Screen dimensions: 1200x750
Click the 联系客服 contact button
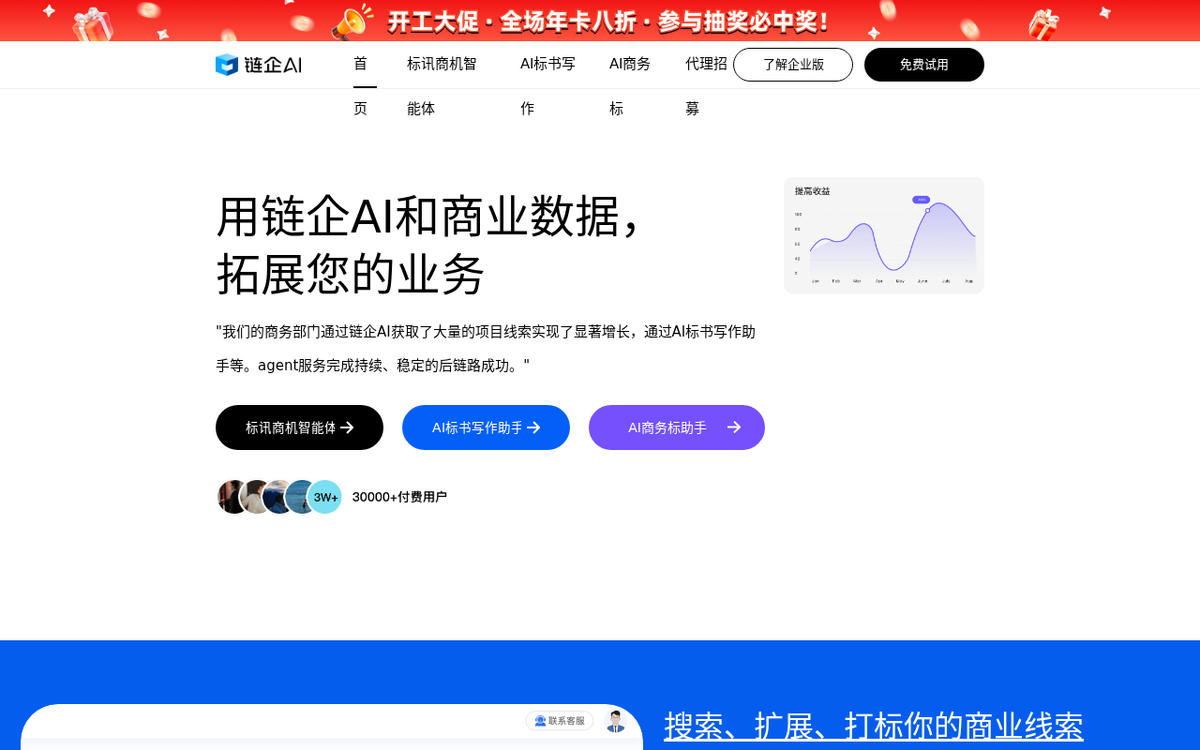(x=558, y=720)
